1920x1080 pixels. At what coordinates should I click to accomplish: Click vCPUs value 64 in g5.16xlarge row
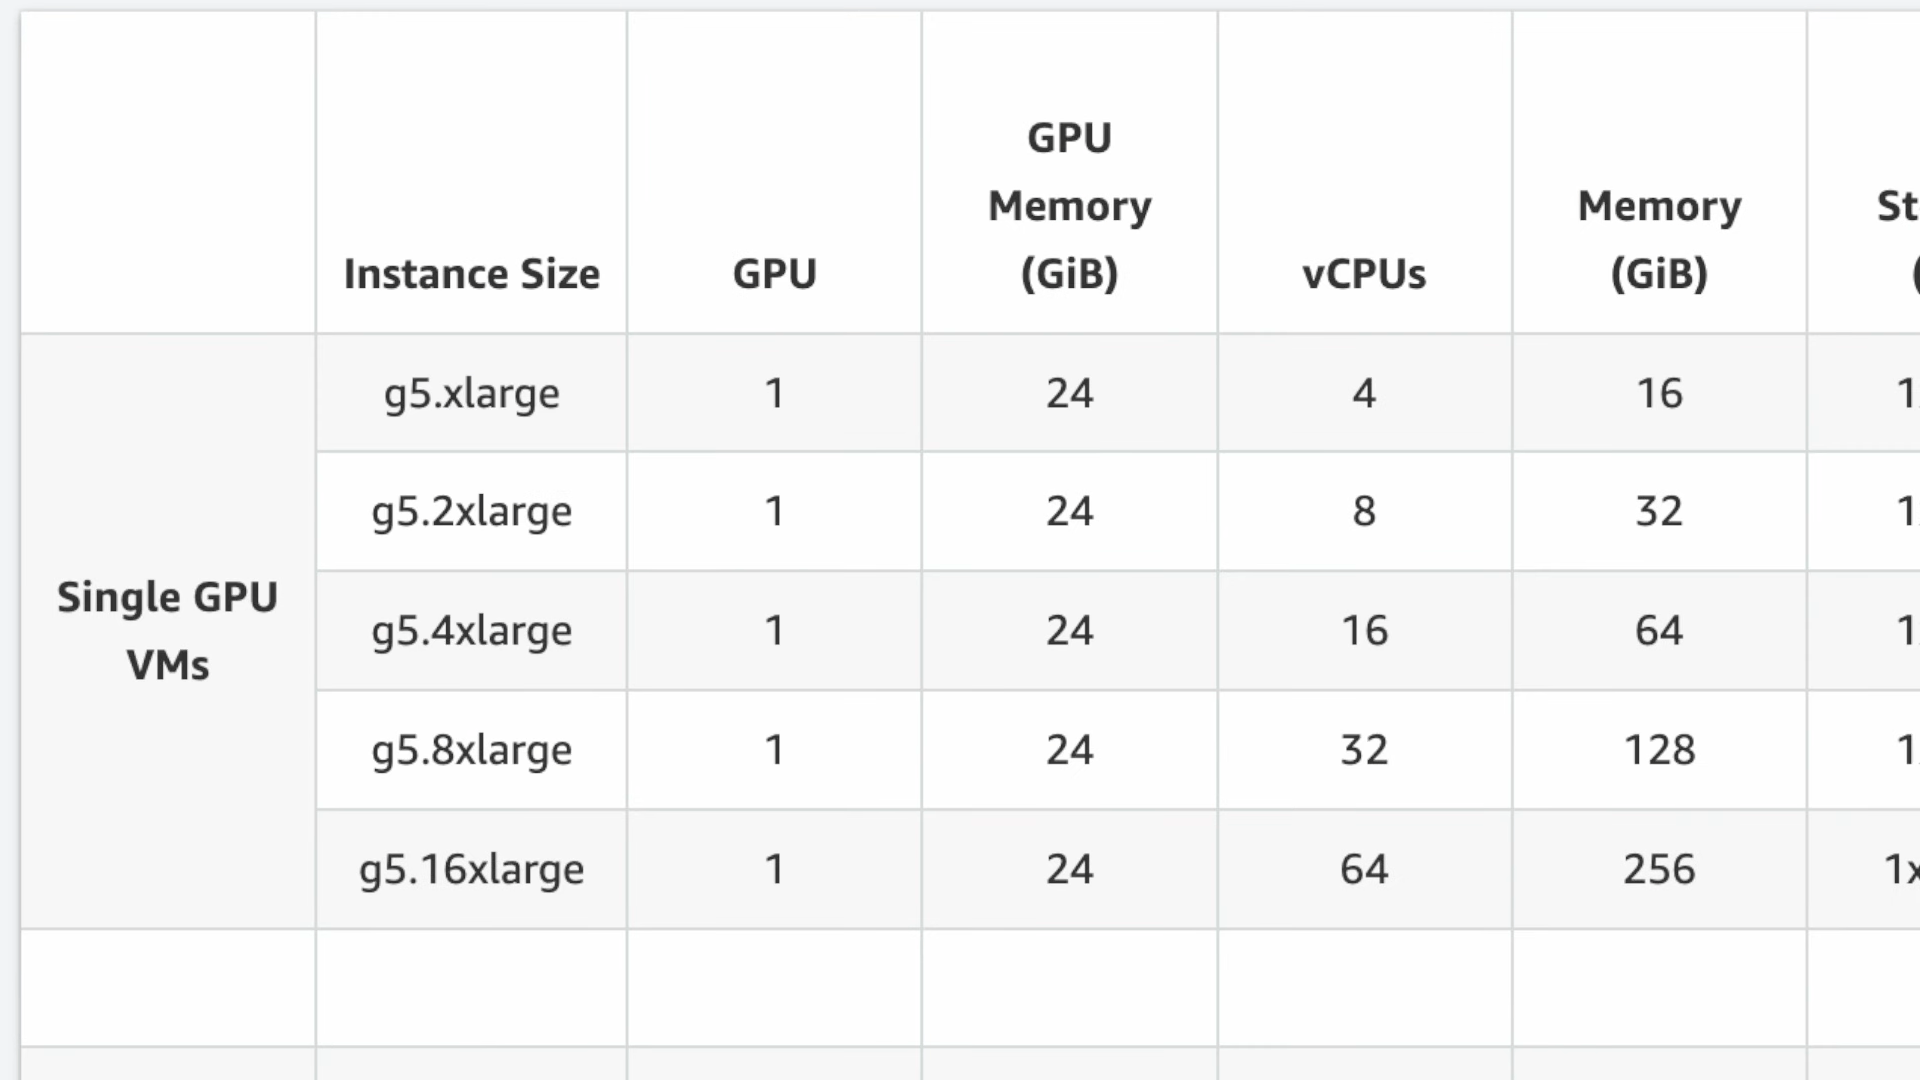1364,869
